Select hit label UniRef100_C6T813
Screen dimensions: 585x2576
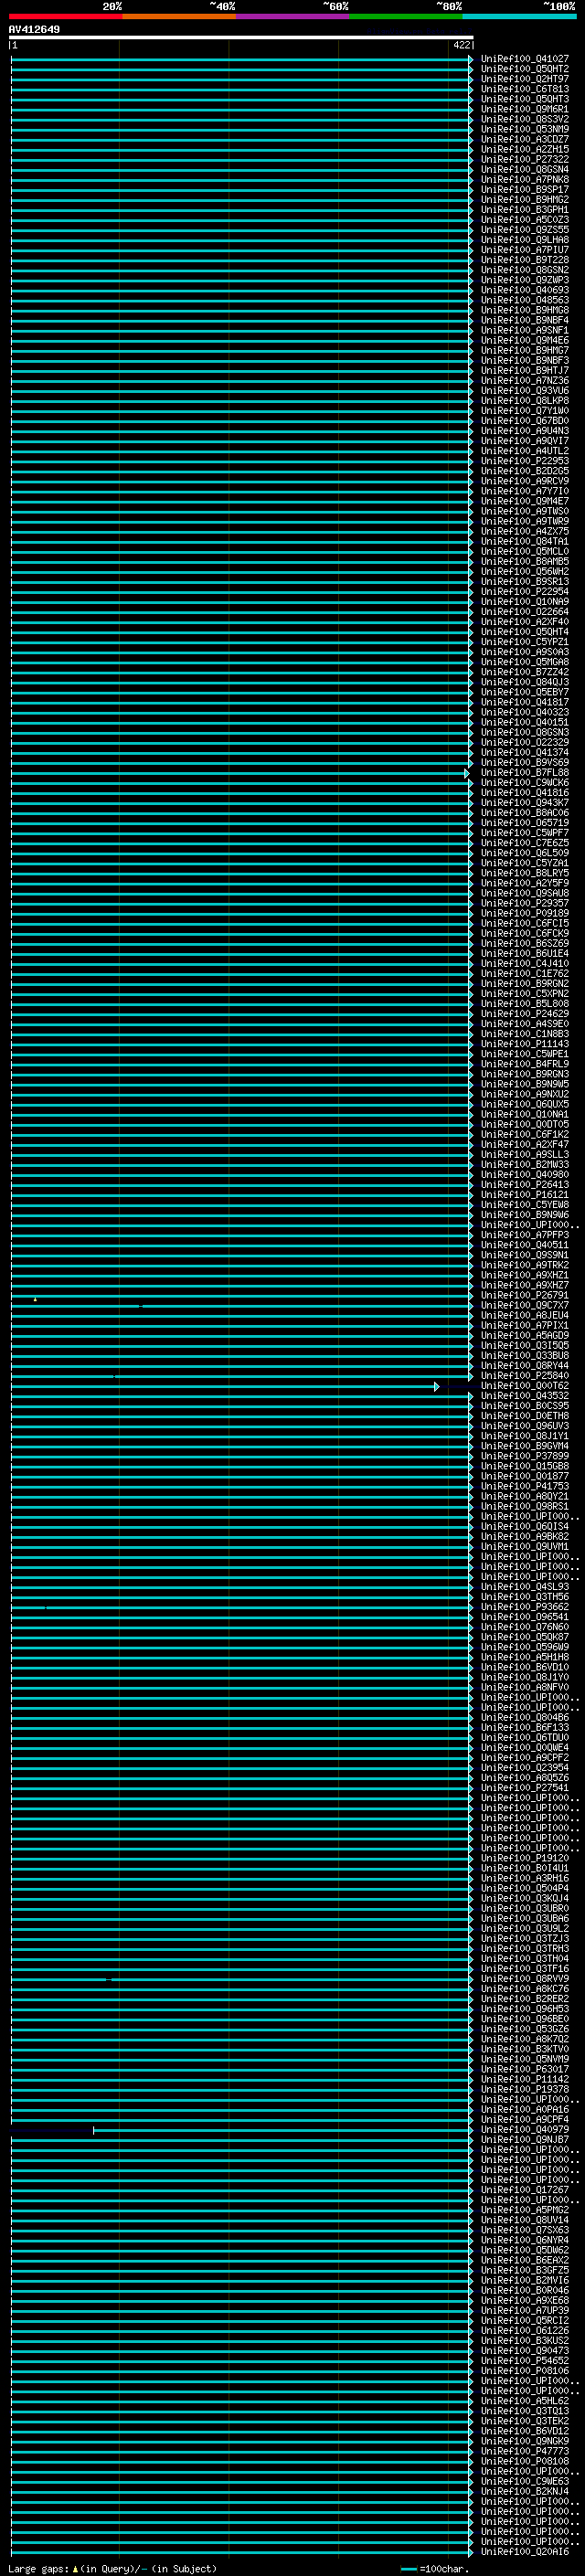pos(525,89)
